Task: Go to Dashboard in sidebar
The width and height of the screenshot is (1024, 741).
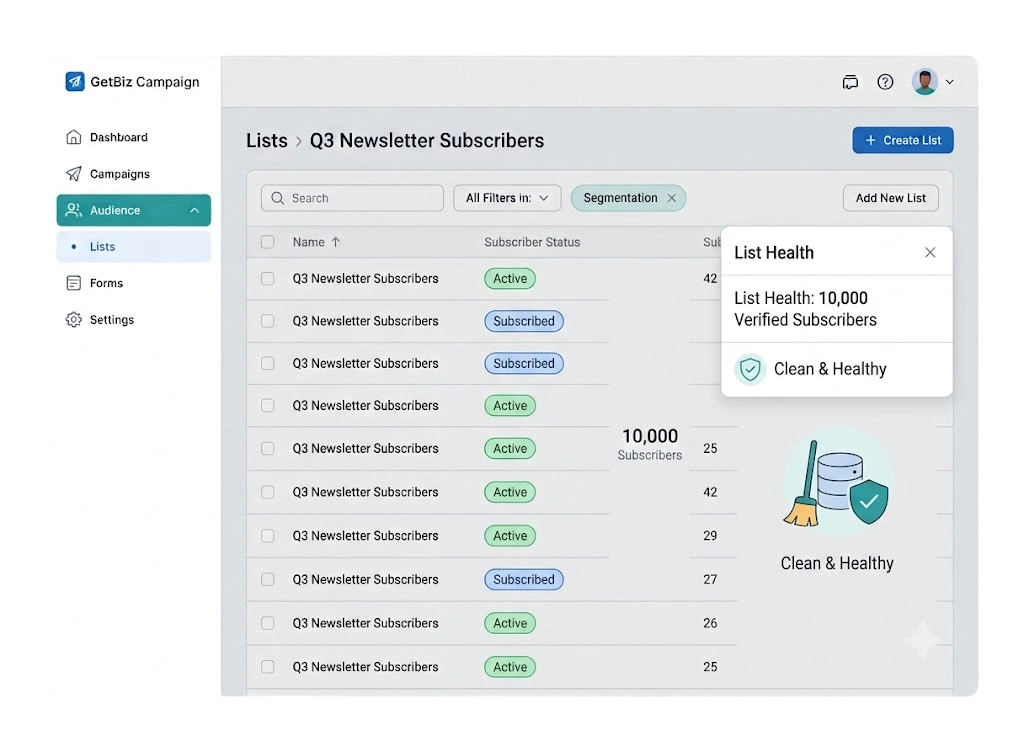Action: [x=119, y=137]
